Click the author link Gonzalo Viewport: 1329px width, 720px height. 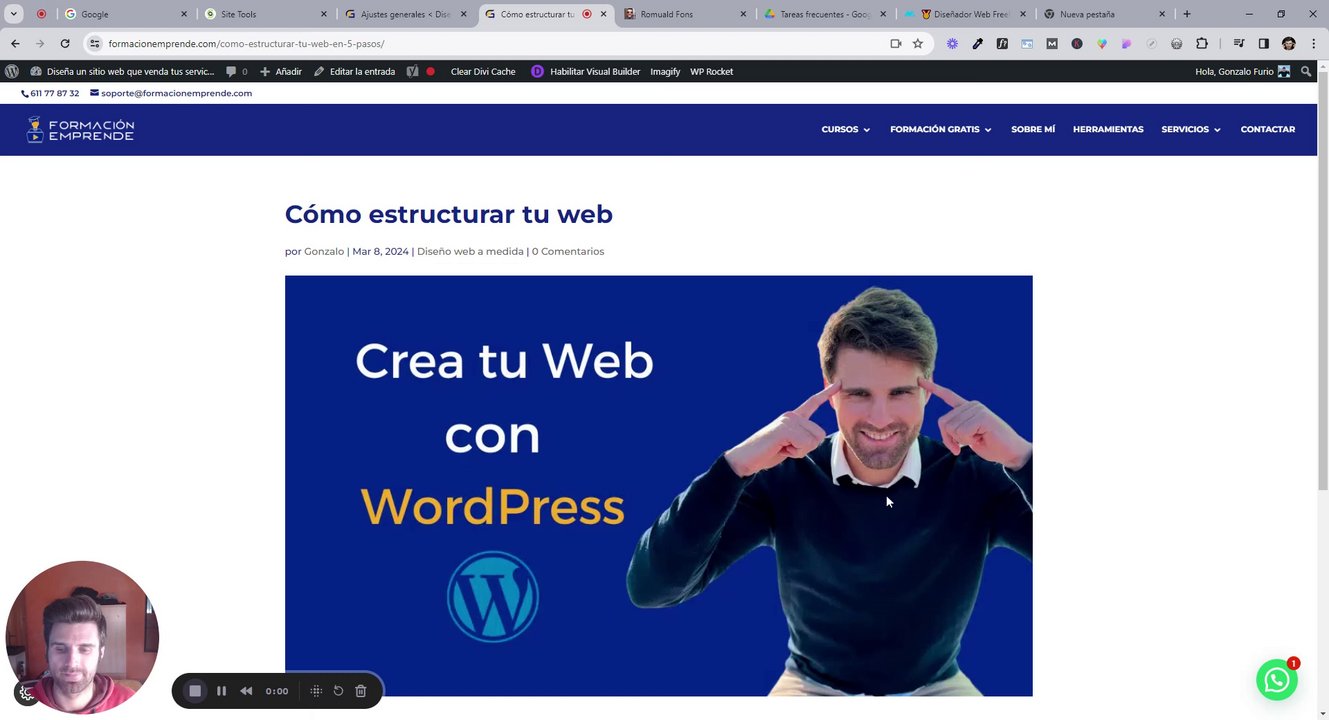point(324,251)
